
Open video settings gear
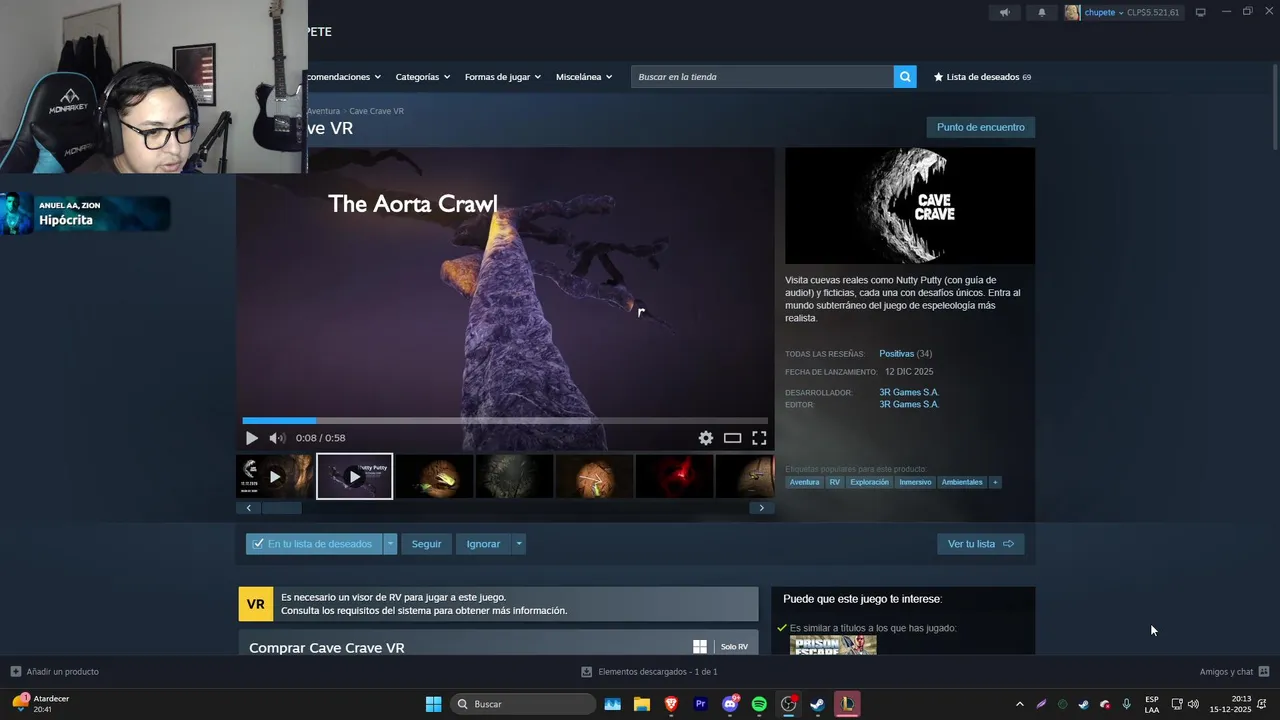706,438
